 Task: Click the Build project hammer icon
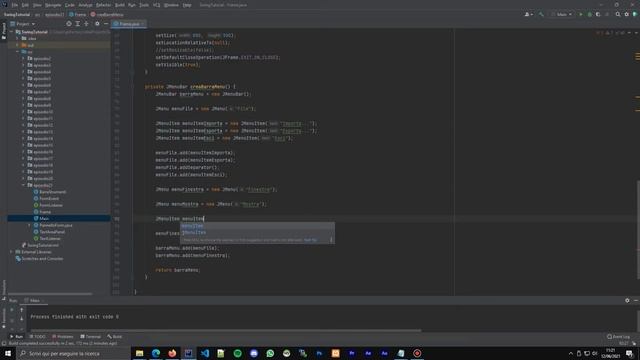click(x=541, y=14)
